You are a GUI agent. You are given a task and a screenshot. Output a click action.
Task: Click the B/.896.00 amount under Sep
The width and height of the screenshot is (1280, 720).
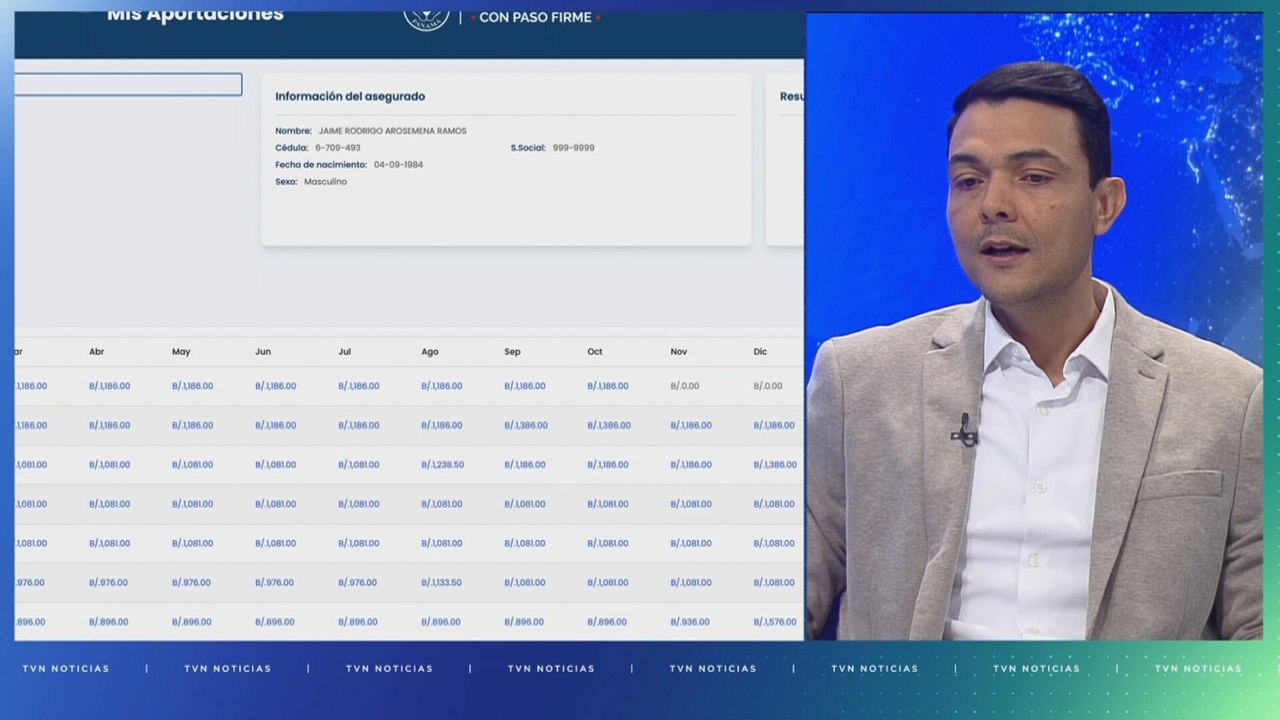click(x=524, y=622)
